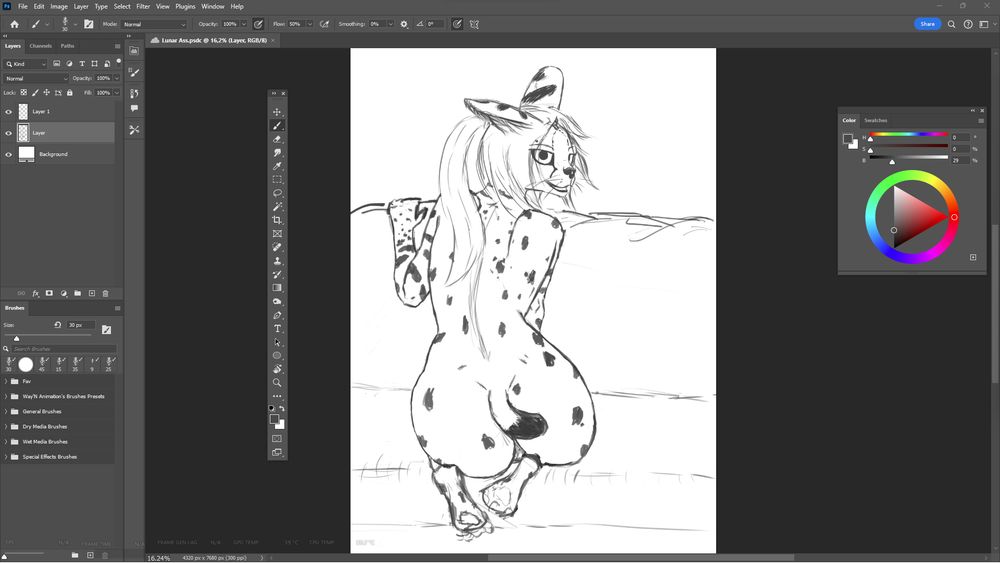Expand the Dry Media Brushes folder
This screenshot has height=563, width=1000.
6,427
